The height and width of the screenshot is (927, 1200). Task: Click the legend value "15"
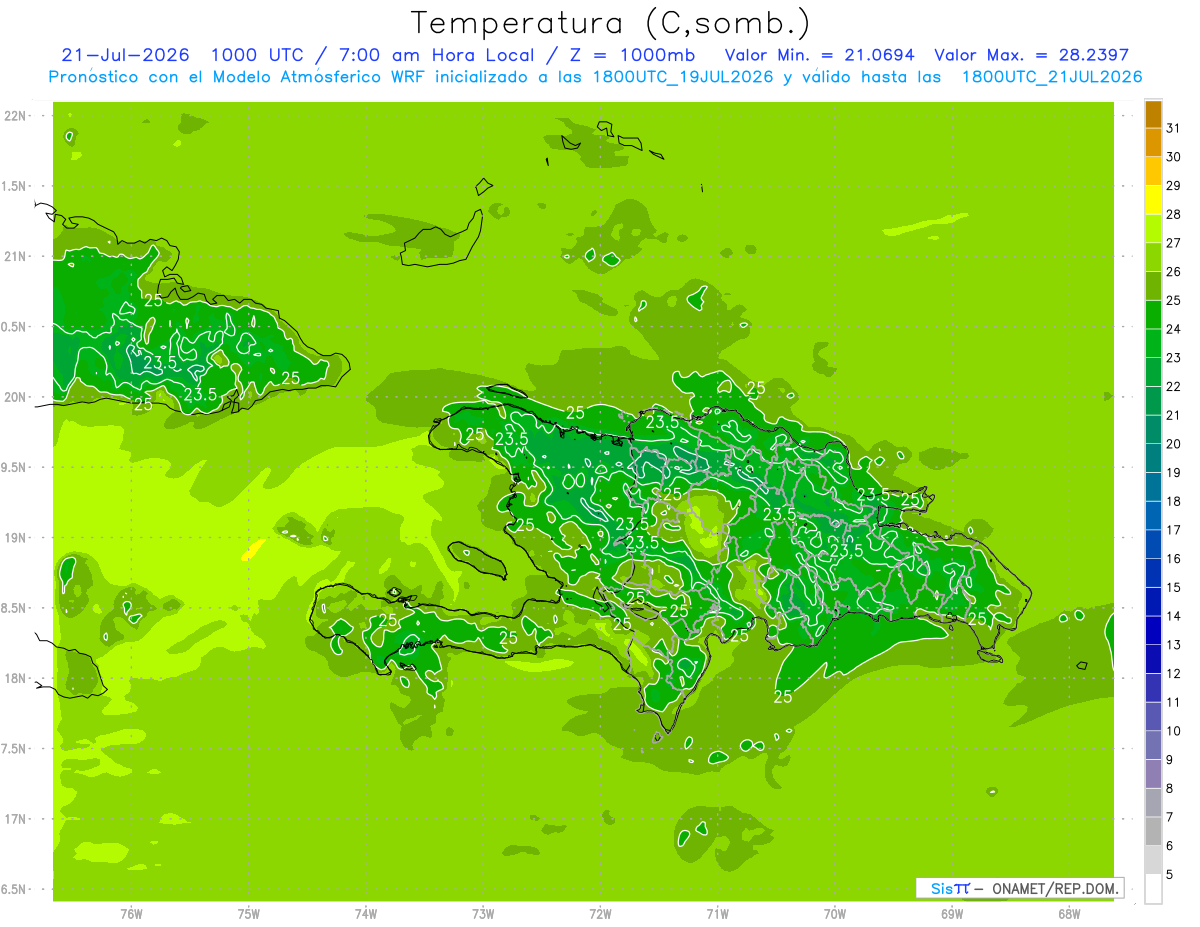coord(1174,588)
